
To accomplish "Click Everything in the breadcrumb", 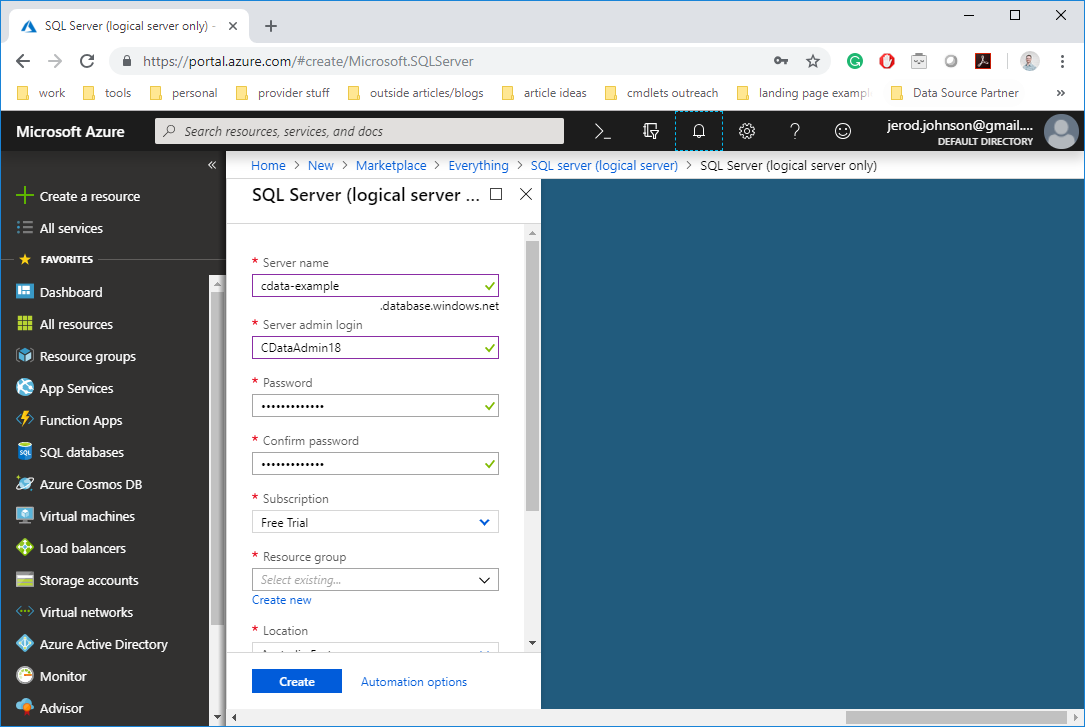I will pyautogui.click(x=478, y=165).
